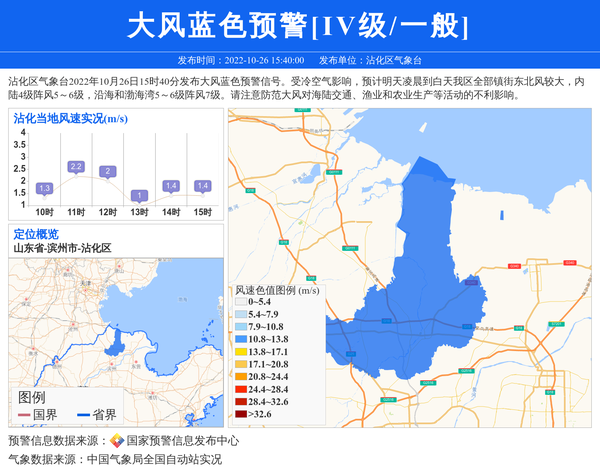This screenshot has width=600, height=471.
Task: Click the wind speed marker above 12时
Action: tap(107, 171)
